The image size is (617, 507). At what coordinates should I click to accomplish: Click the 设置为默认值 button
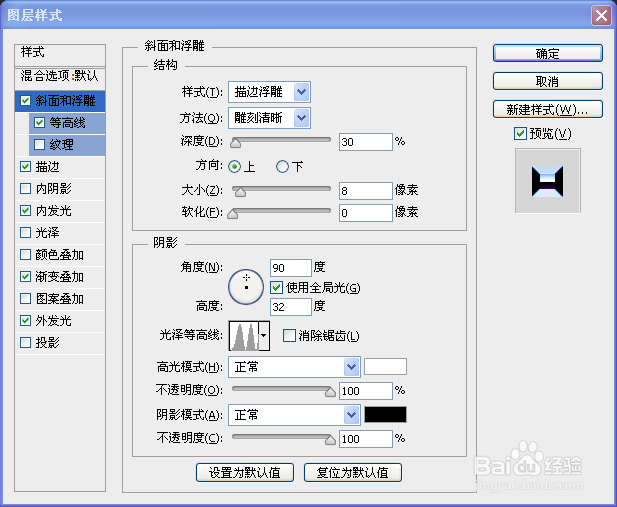pos(245,472)
